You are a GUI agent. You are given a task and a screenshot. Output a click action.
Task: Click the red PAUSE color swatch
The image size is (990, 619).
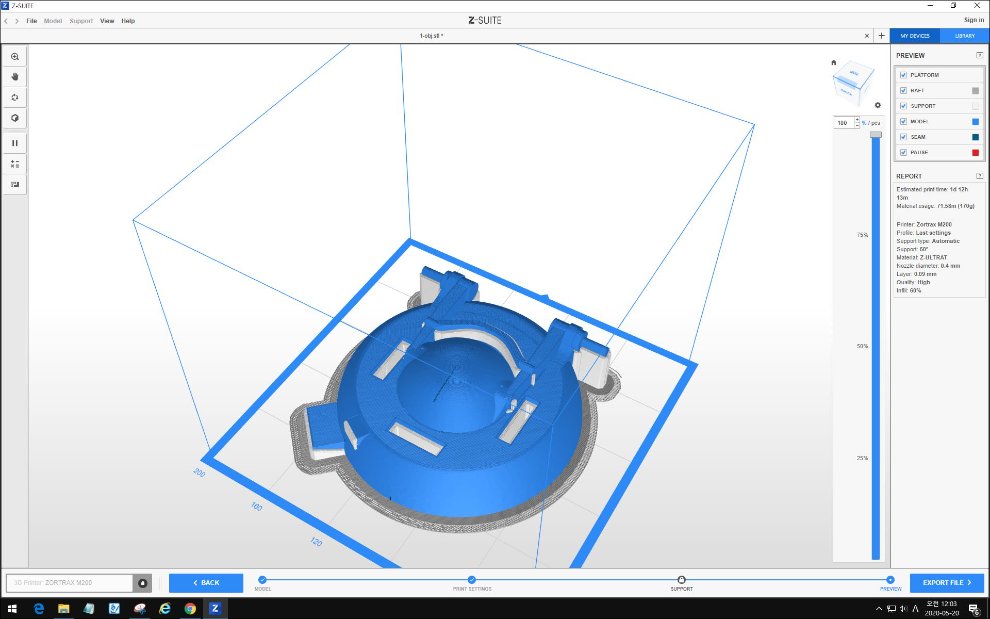point(976,152)
